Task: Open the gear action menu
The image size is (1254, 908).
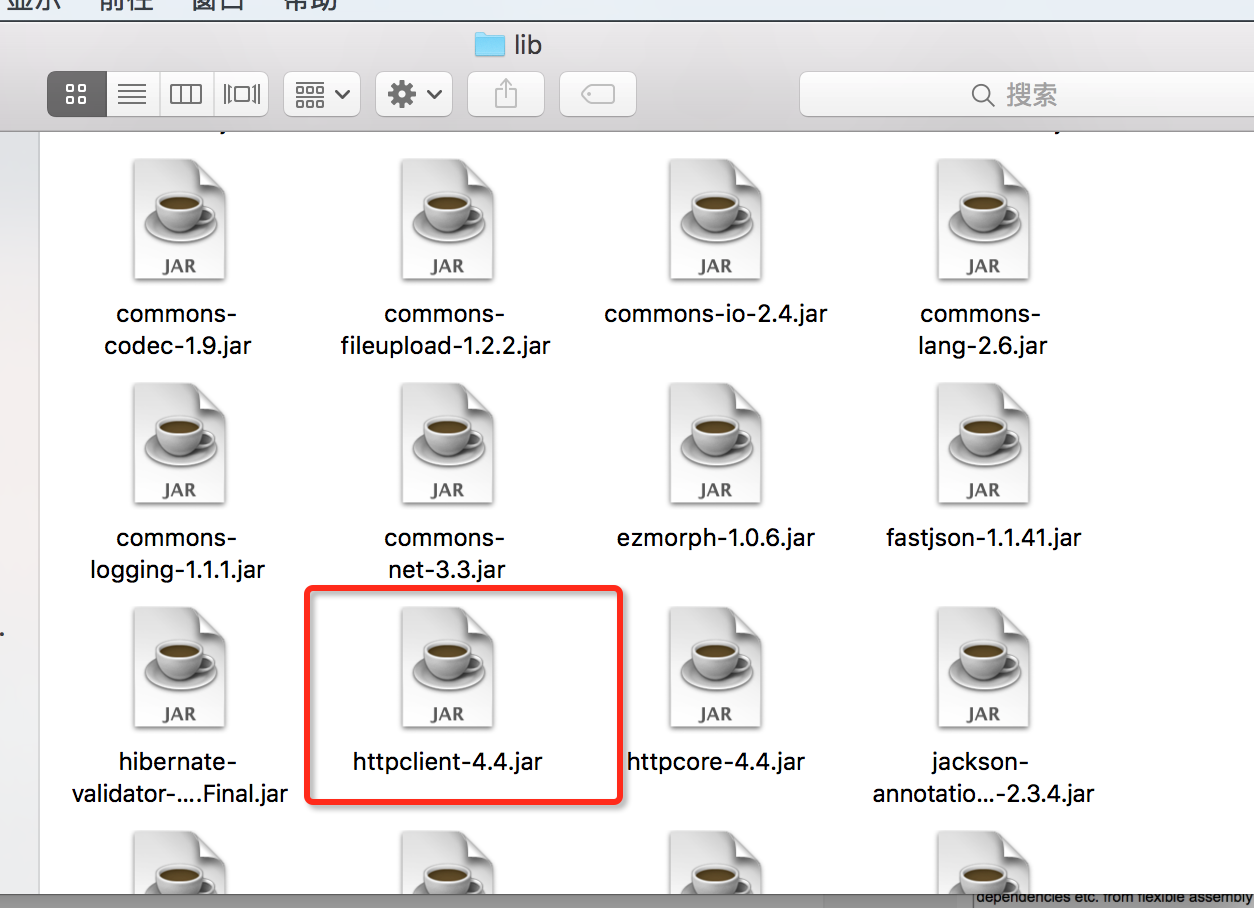Action: (x=414, y=95)
